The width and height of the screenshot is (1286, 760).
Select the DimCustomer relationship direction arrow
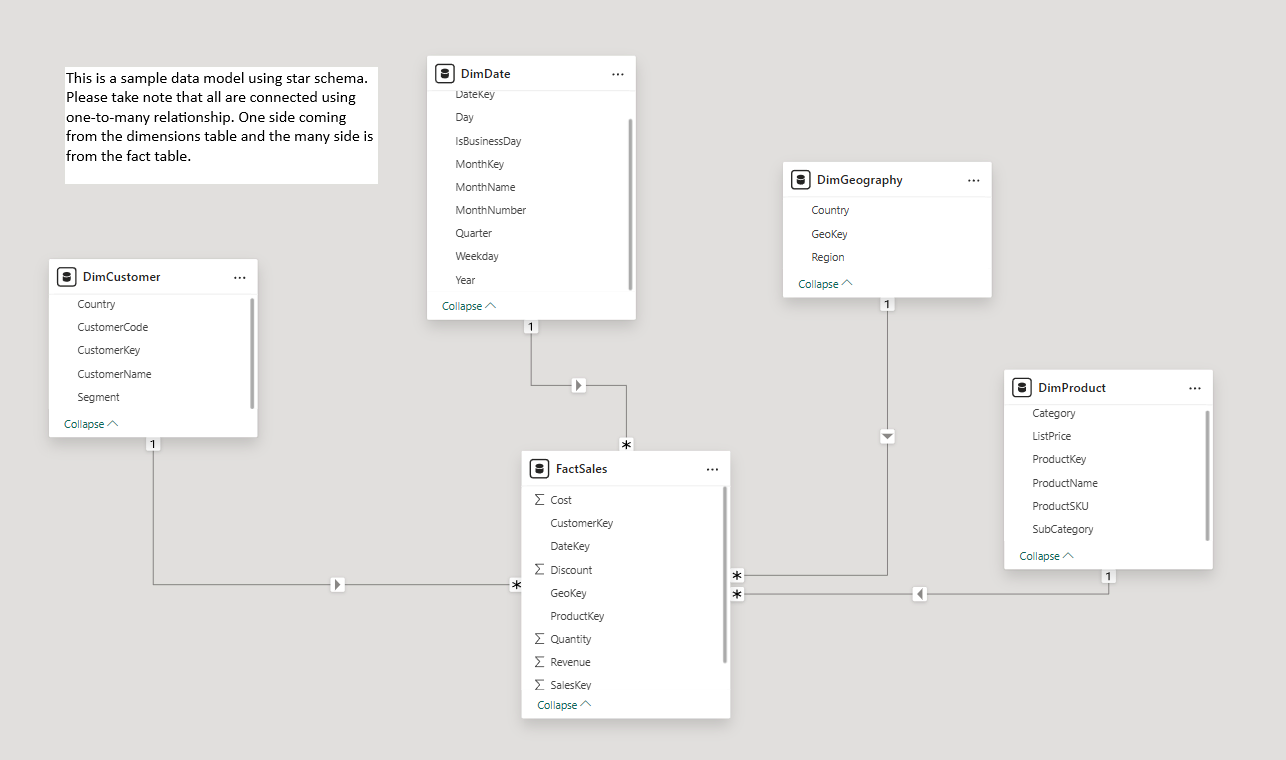[x=338, y=584]
